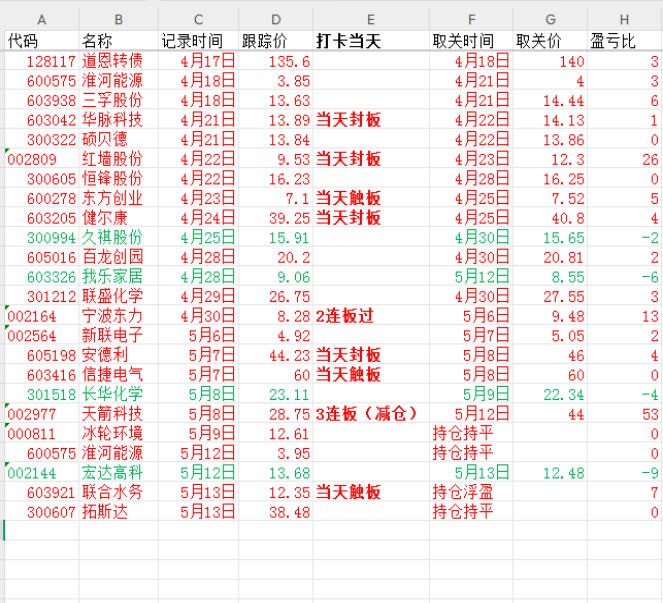Viewport: 663px width, 603px height.
Task: Select 当天触板 cell in 东方创业 row
Action: click(x=371, y=198)
